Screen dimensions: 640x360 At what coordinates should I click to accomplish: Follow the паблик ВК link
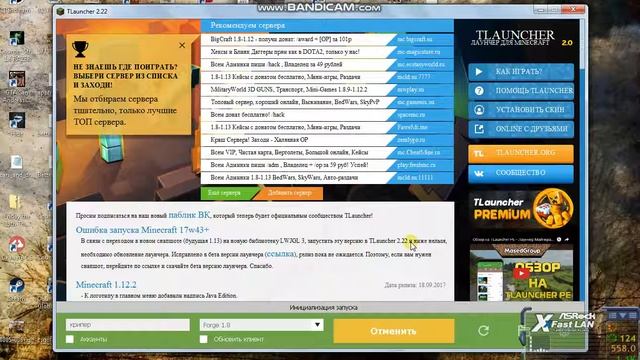click(x=189, y=215)
